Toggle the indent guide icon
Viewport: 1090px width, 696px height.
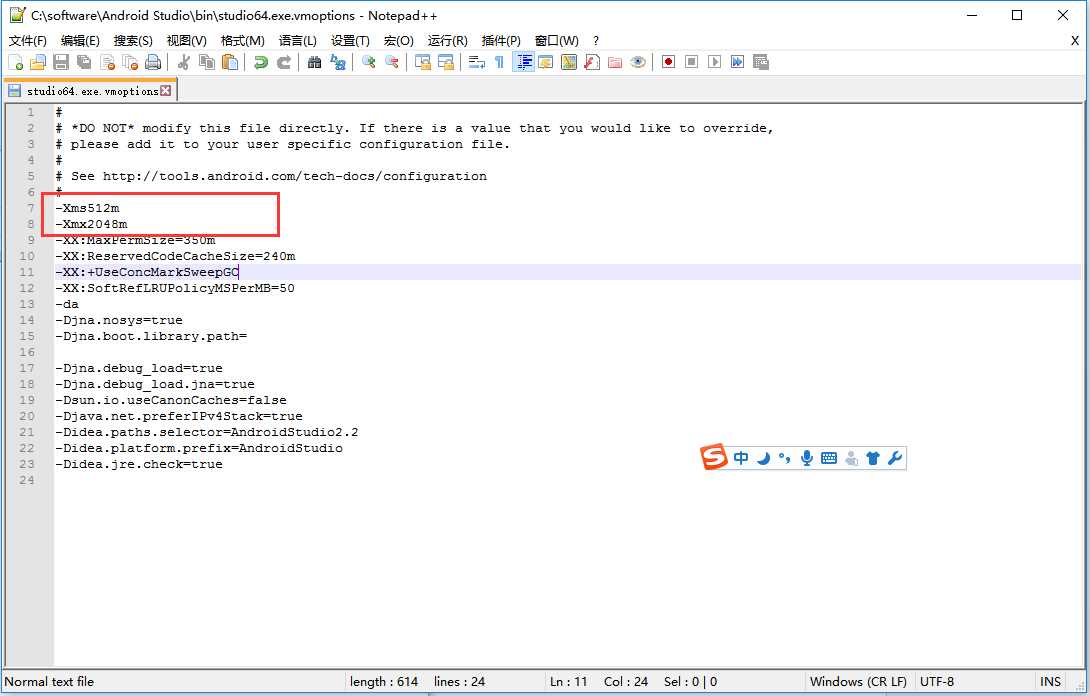click(523, 62)
